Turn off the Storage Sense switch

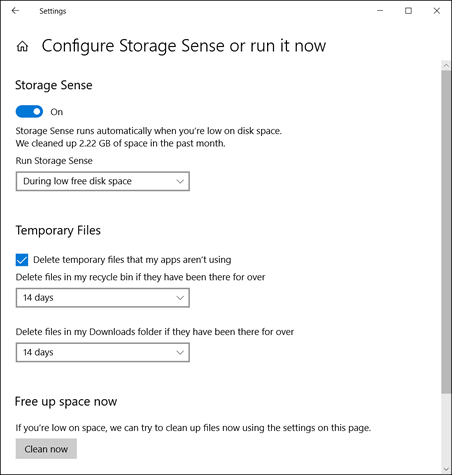click(x=29, y=112)
